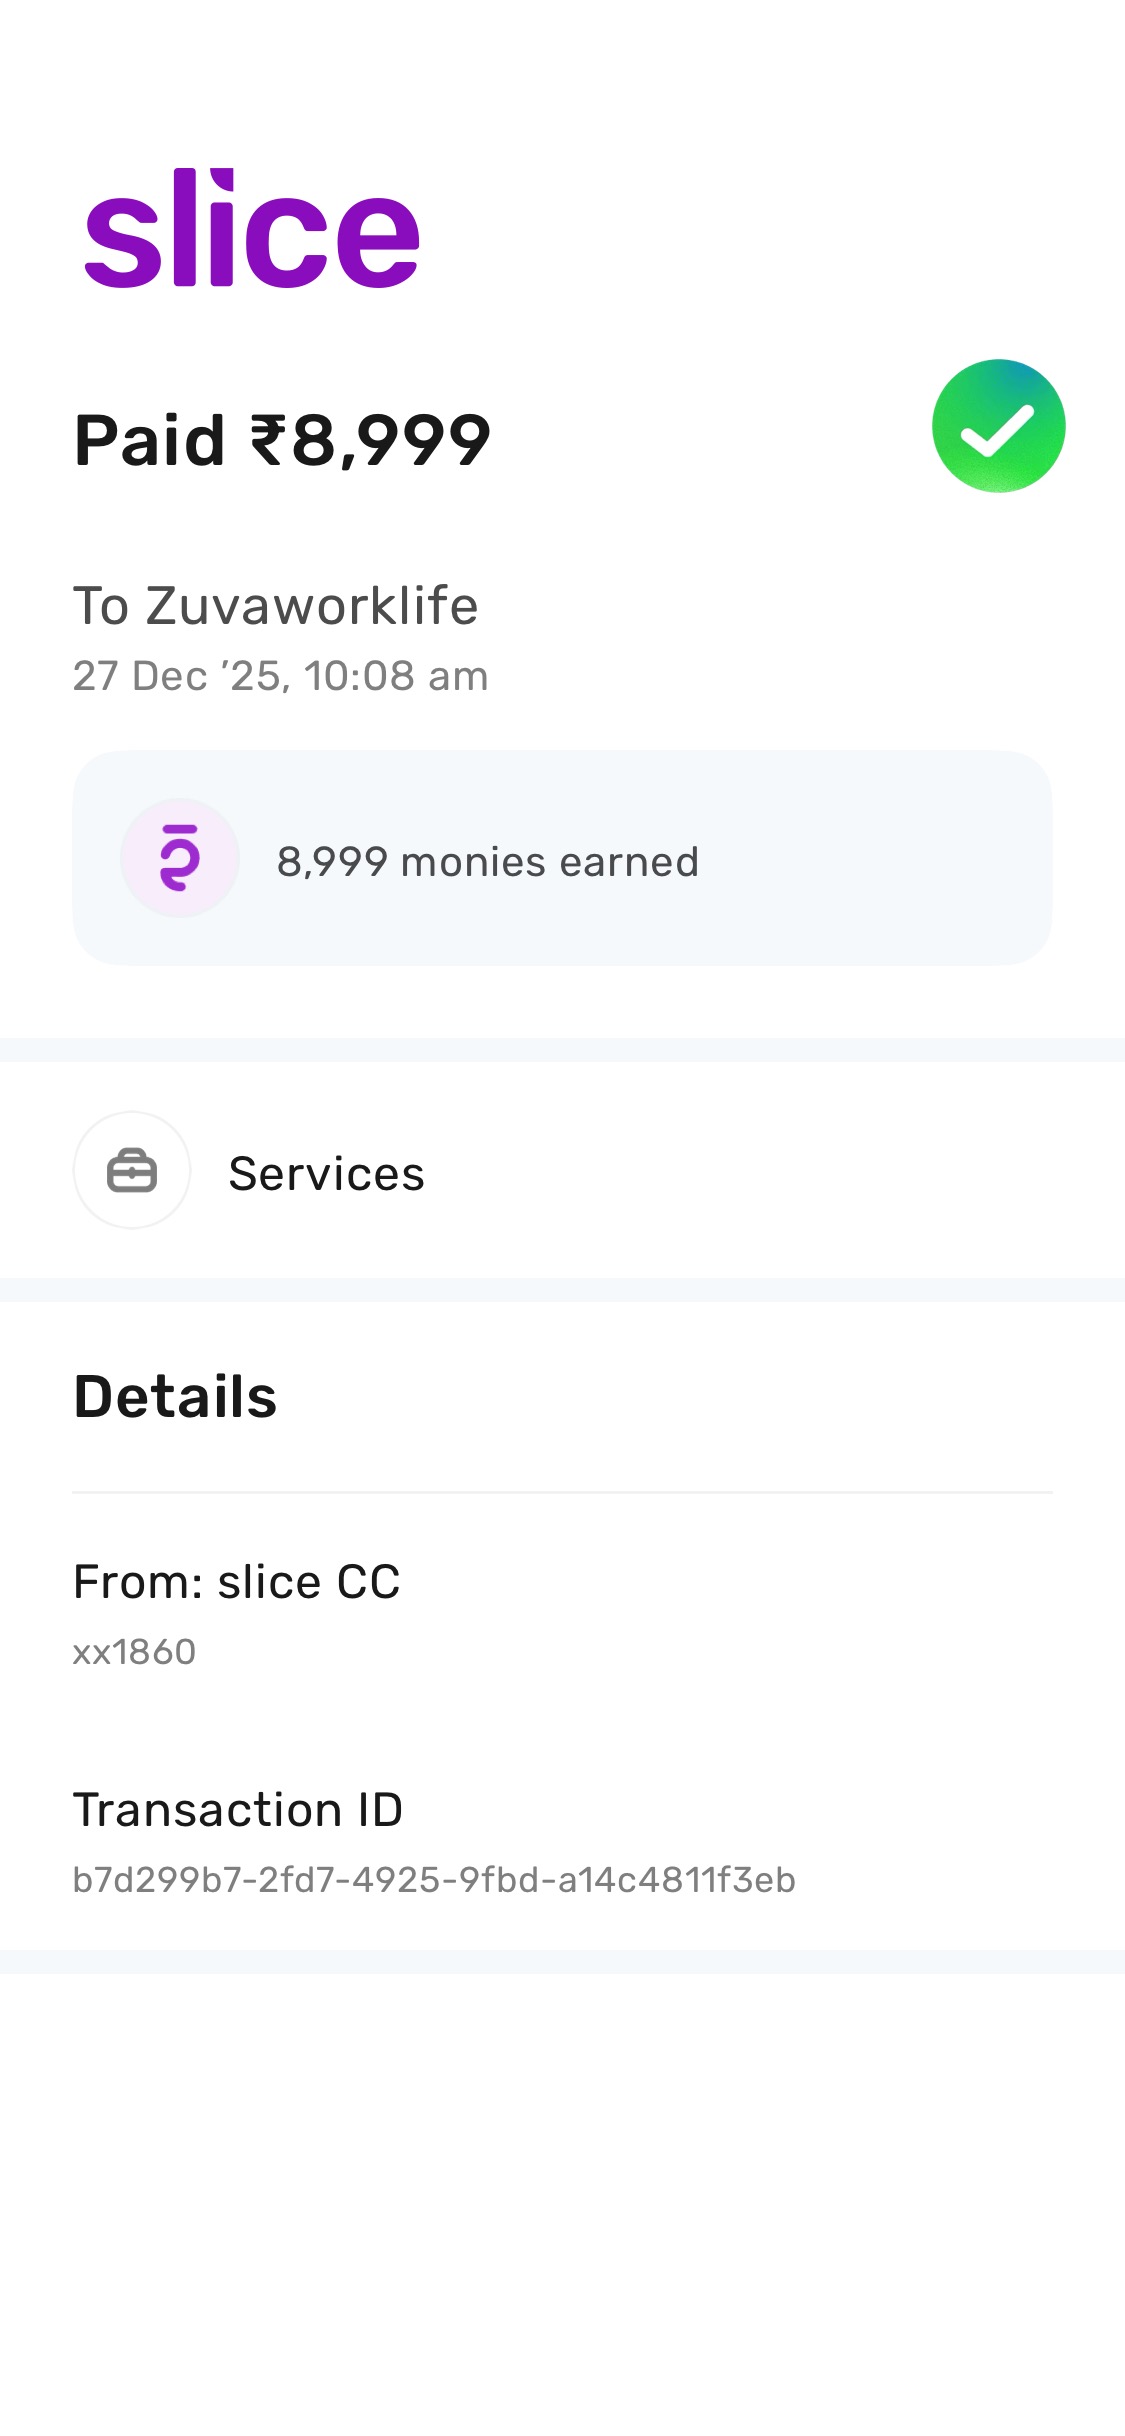Tap the Transaction ID label
This screenshot has height=2436, width=1125.
point(238,1810)
